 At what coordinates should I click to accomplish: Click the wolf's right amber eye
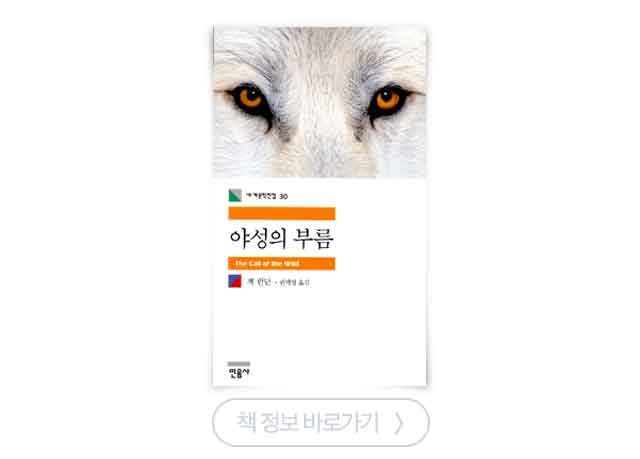click(x=387, y=99)
